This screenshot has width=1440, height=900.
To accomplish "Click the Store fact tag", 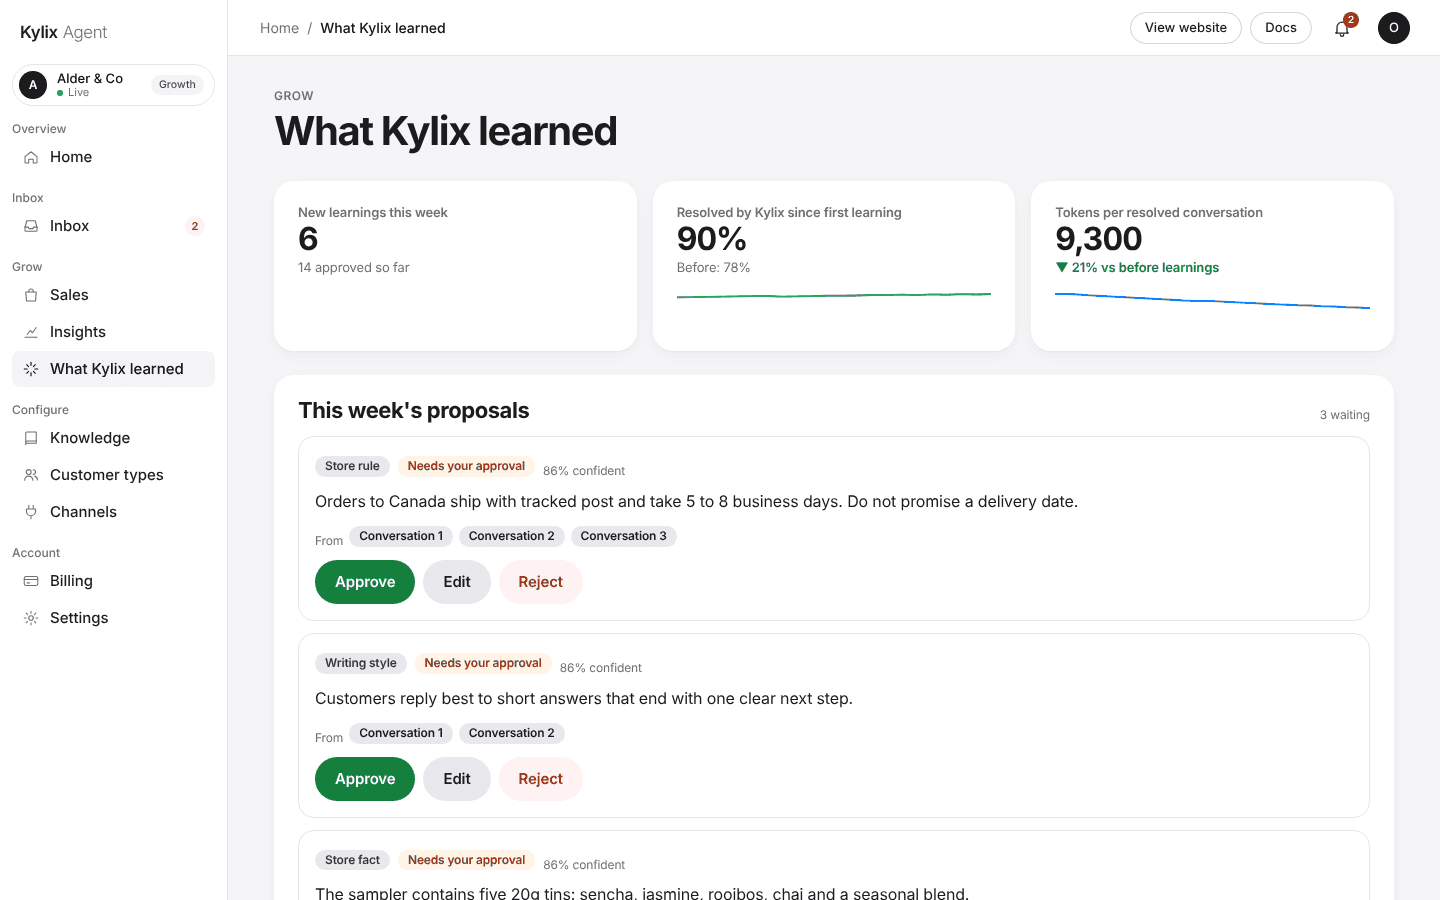I will [352, 860].
